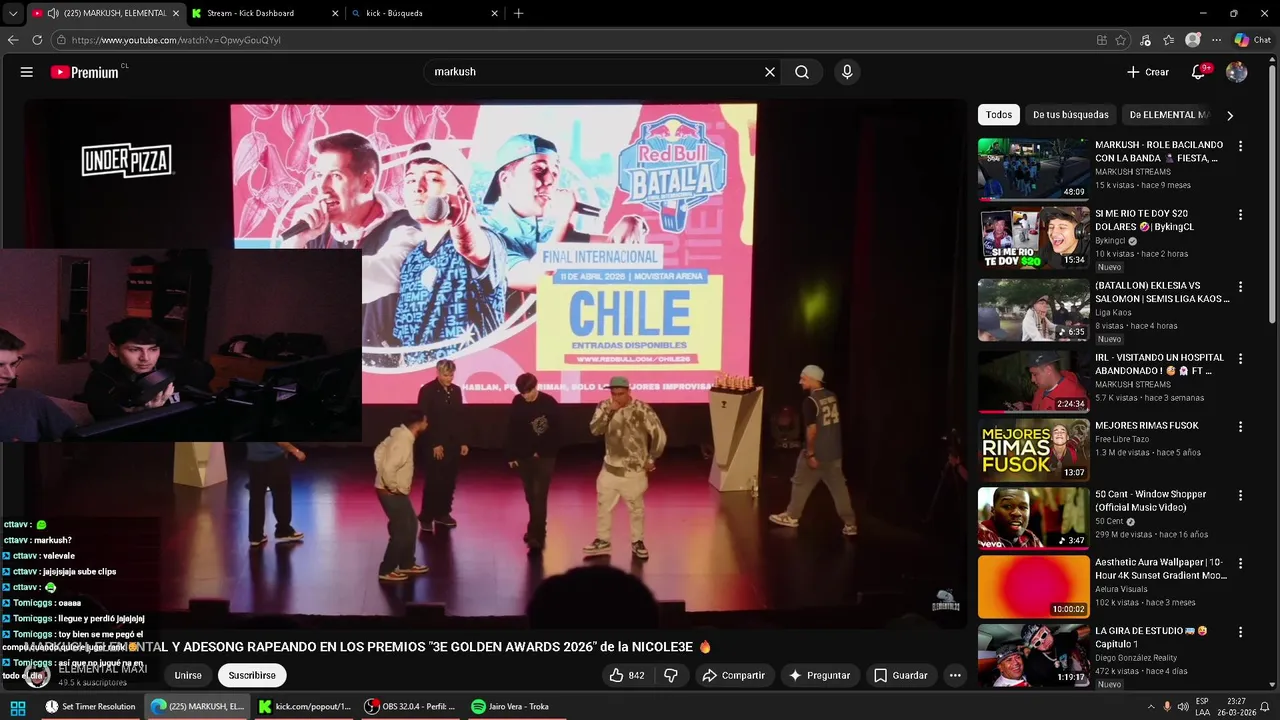Open YouTube account avatar menu
The width and height of the screenshot is (1280, 720).
point(1237,72)
